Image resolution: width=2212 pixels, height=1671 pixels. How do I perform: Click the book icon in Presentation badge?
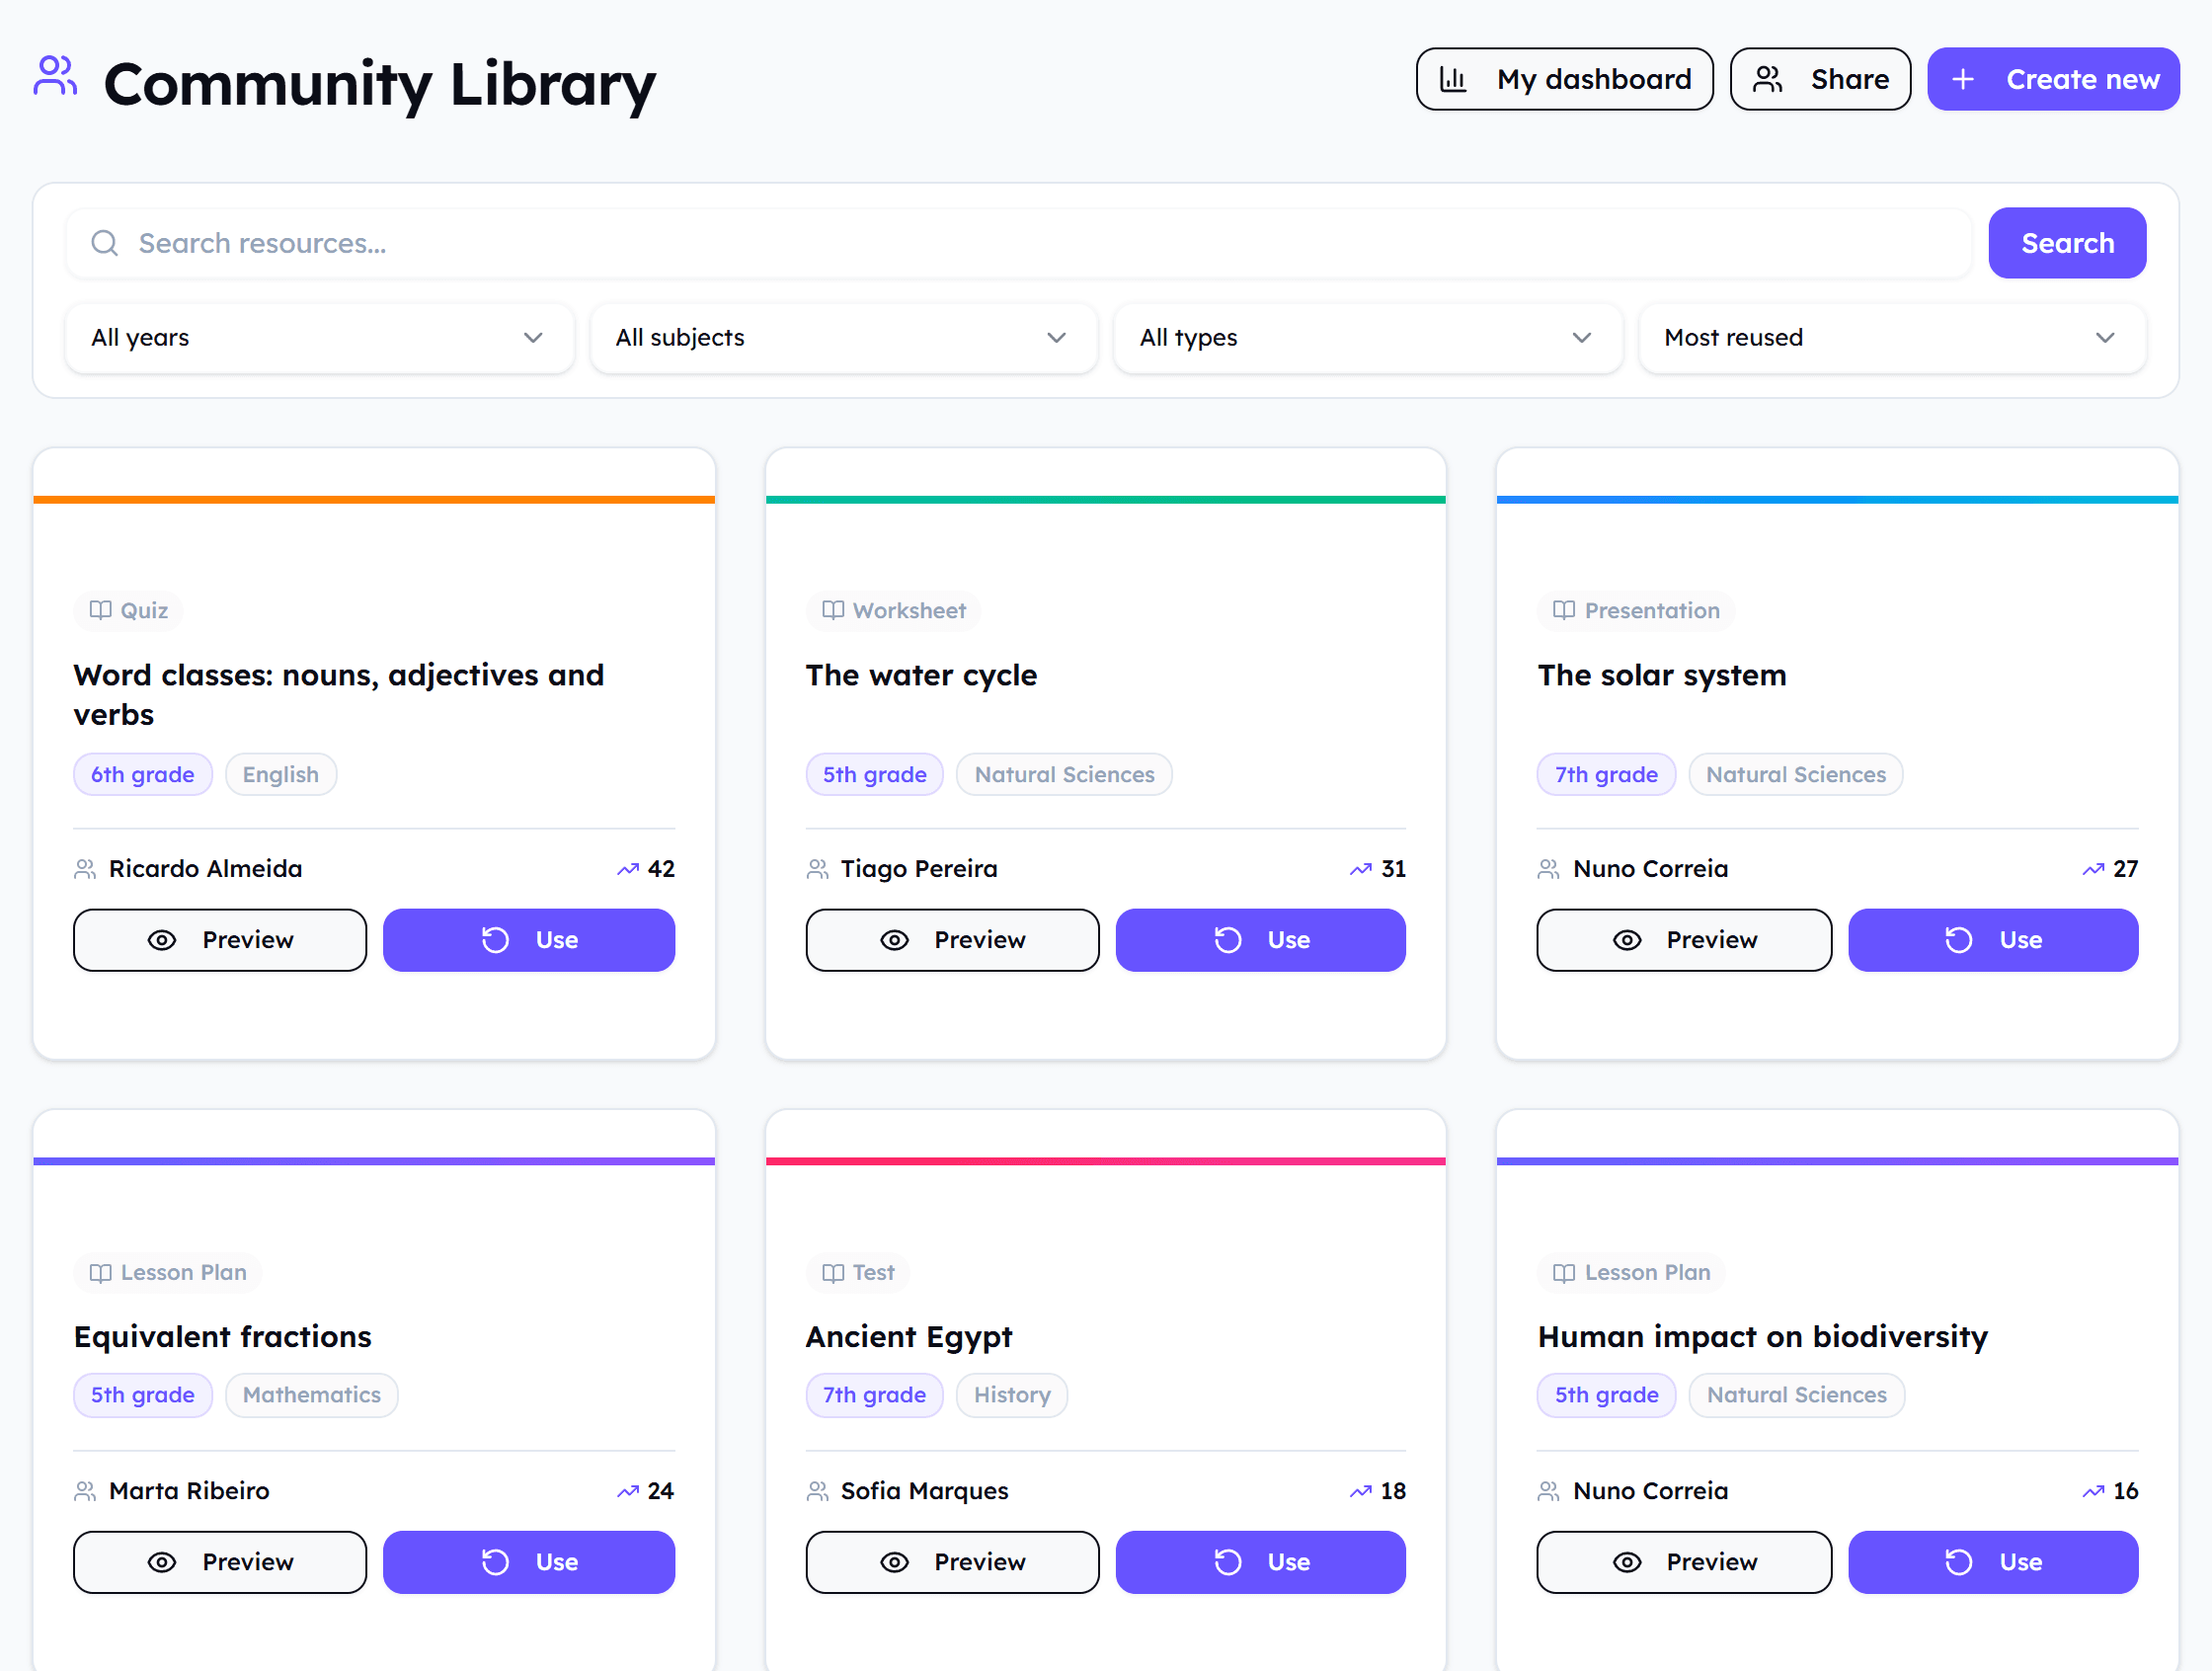[1564, 610]
